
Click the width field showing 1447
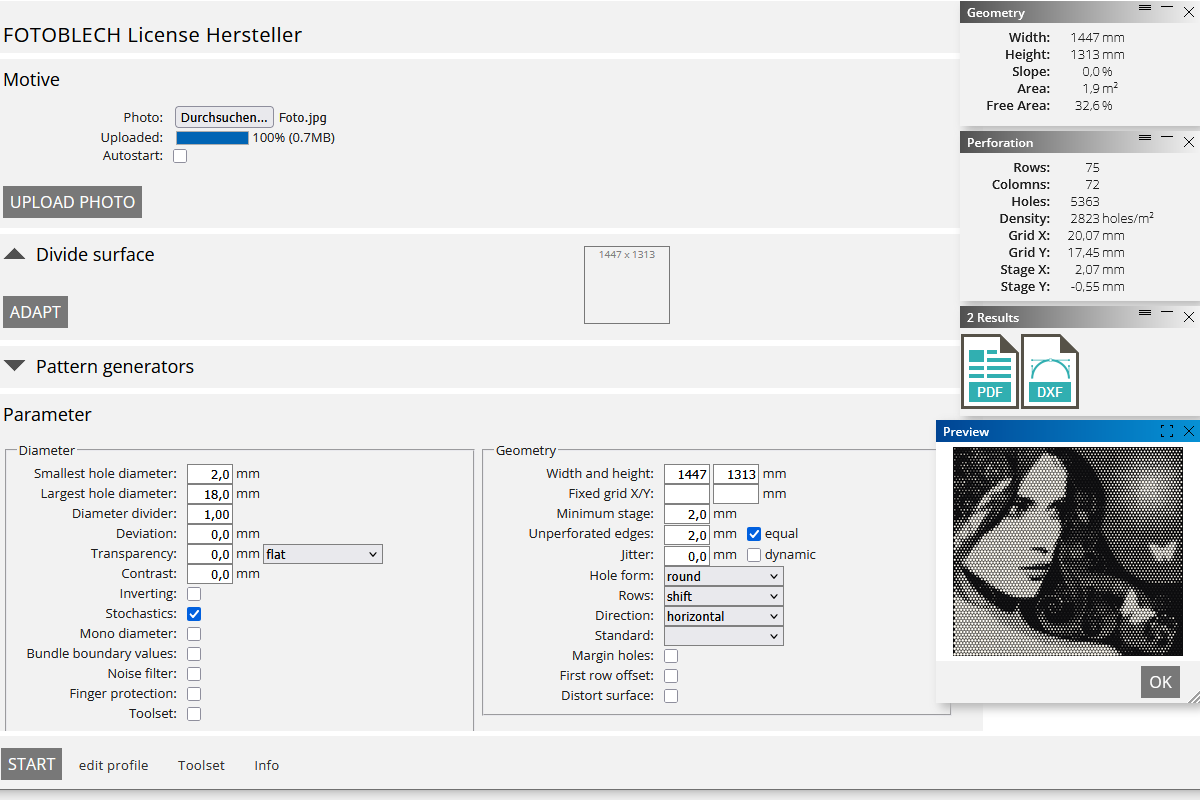click(x=687, y=474)
